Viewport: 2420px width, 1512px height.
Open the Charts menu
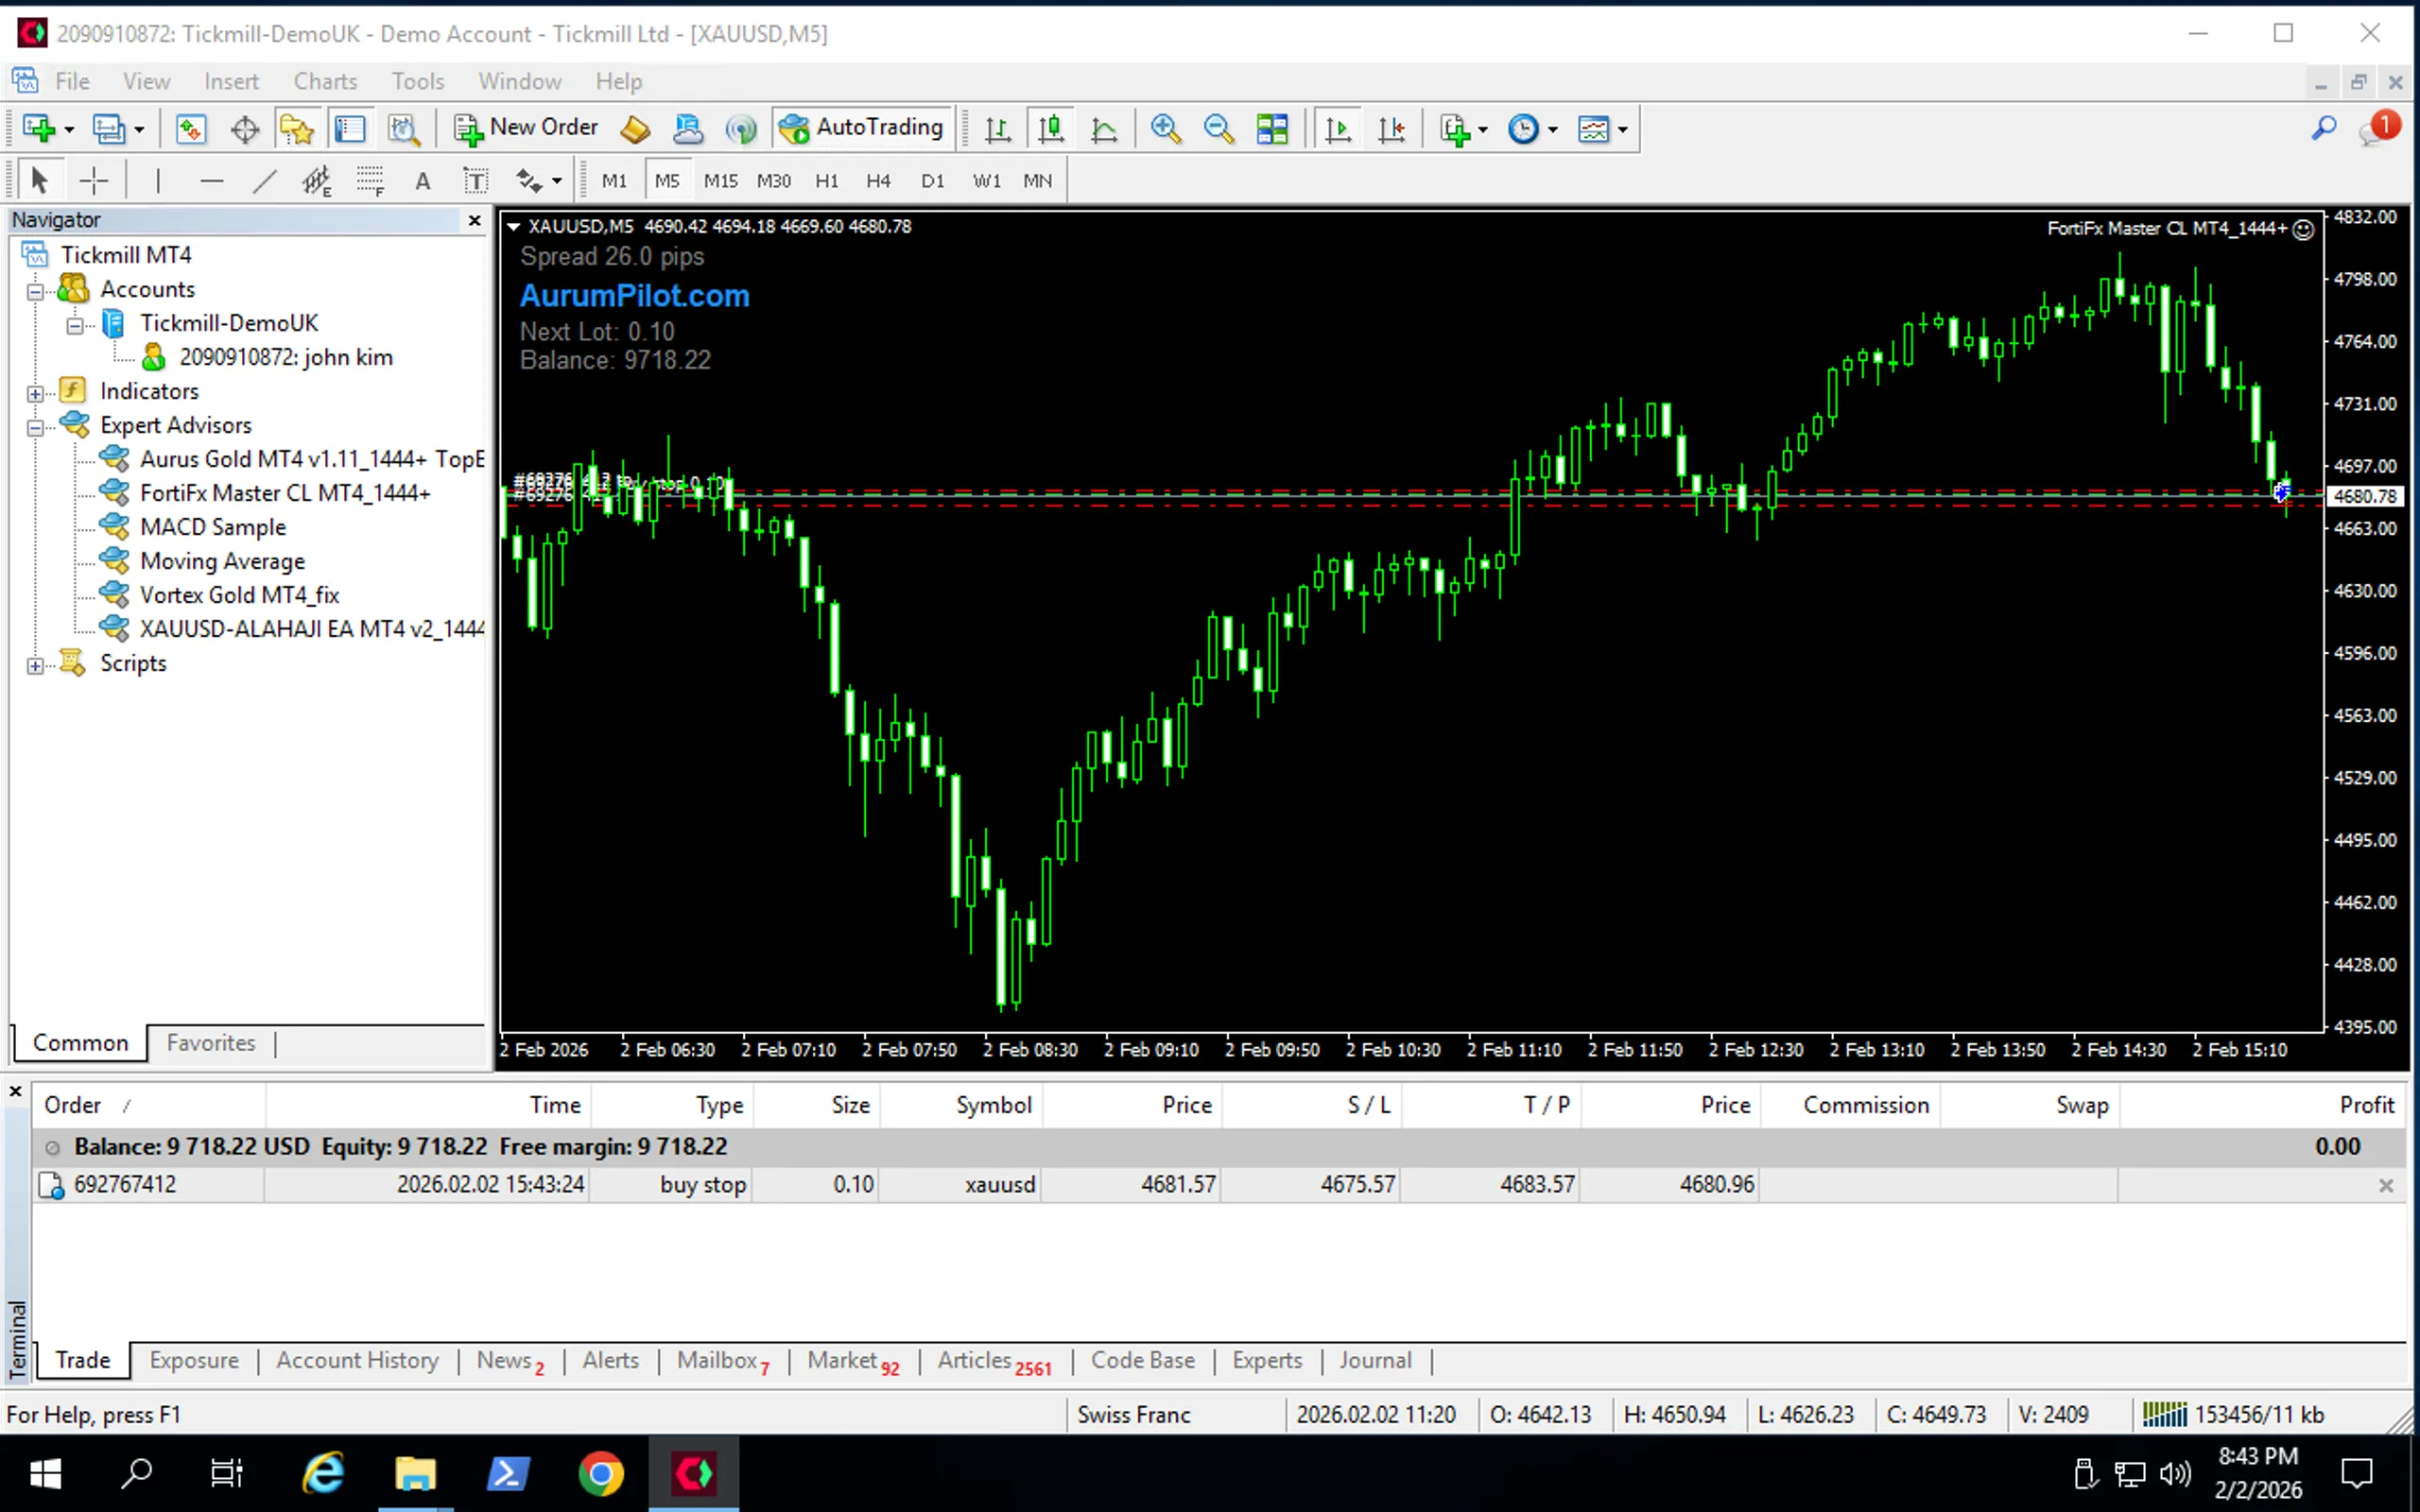click(x=325, y=81)
